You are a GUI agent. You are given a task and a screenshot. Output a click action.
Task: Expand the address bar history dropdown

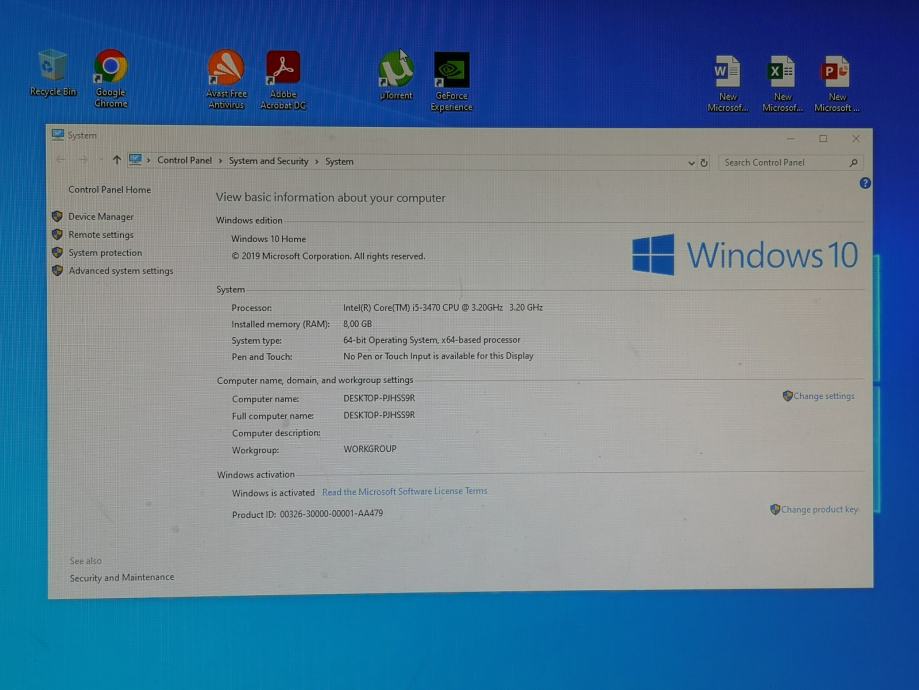pyautogui.click(x=691, y=163)
